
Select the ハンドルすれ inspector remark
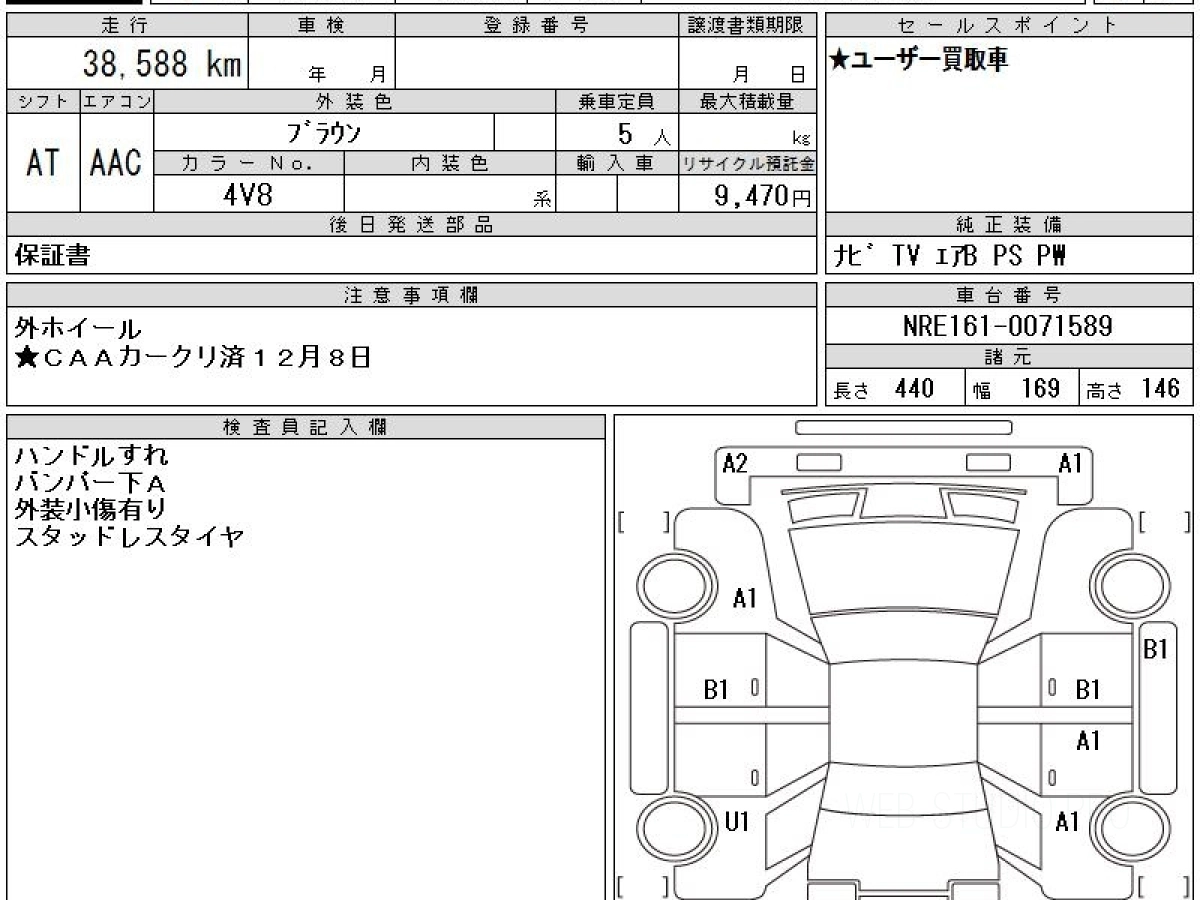[x=92, y=456]
